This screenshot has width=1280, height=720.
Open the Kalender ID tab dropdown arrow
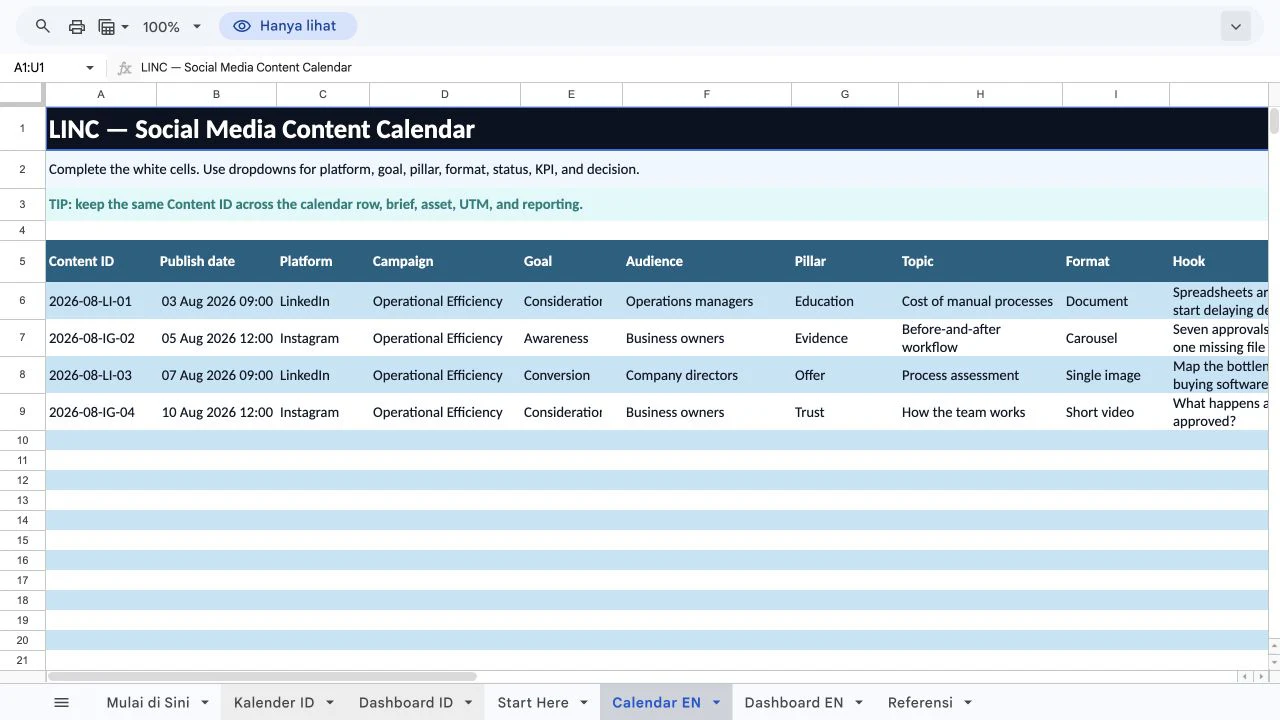330,703
